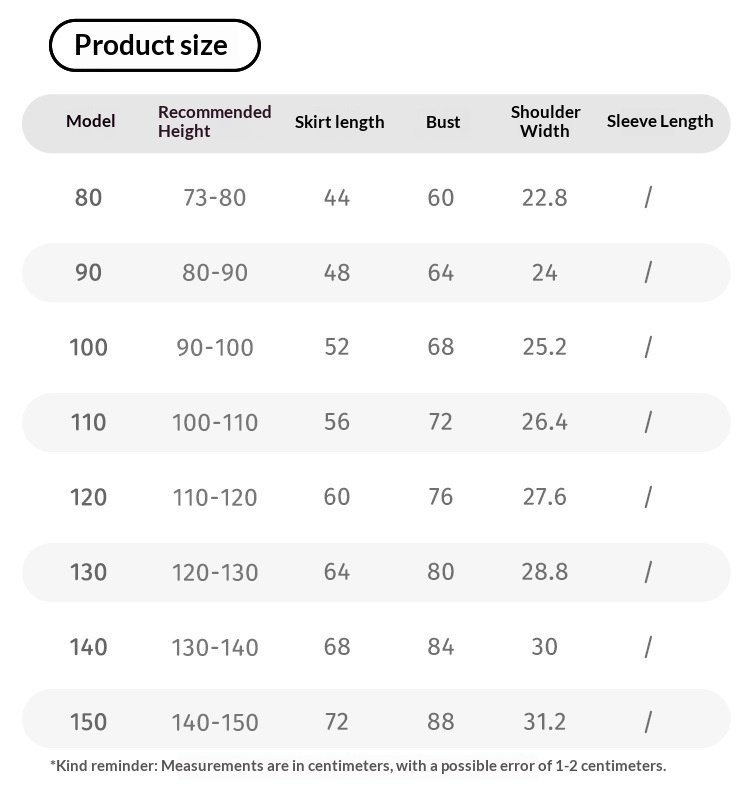
Task: Select bust value 84 in row 140
Action: click(x=440, y=647)
